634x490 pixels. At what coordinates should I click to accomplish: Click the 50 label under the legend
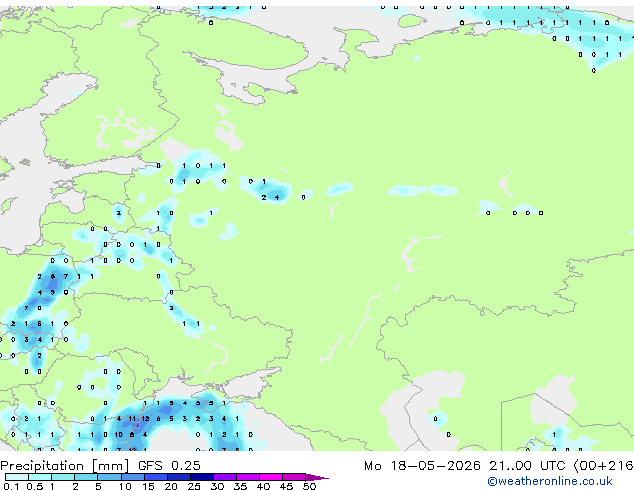[309, 486]
